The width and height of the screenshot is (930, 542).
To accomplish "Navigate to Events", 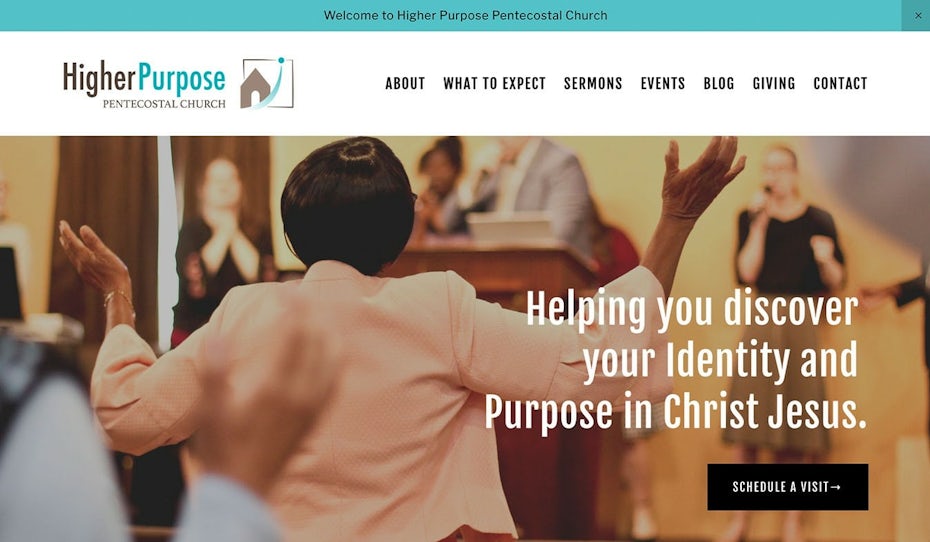I will point(663,84).
